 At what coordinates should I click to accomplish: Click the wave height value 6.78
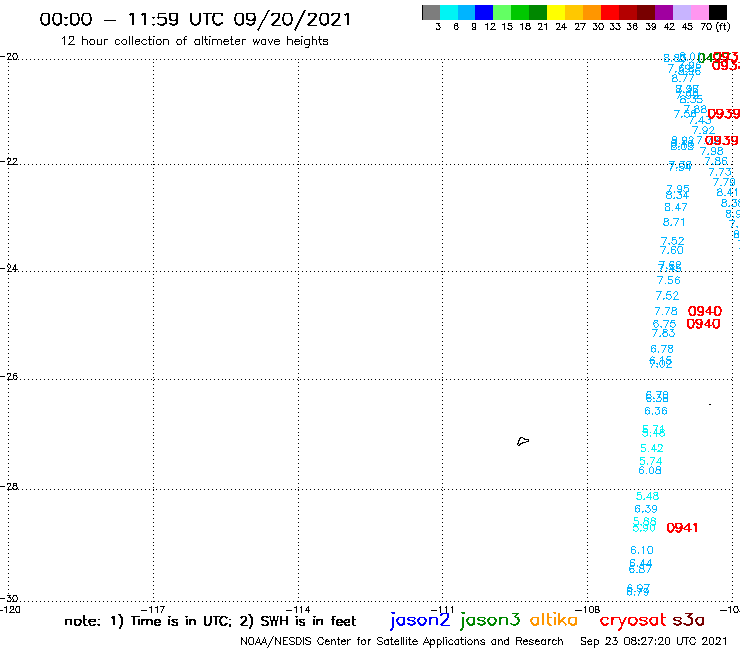coord(662,349)
